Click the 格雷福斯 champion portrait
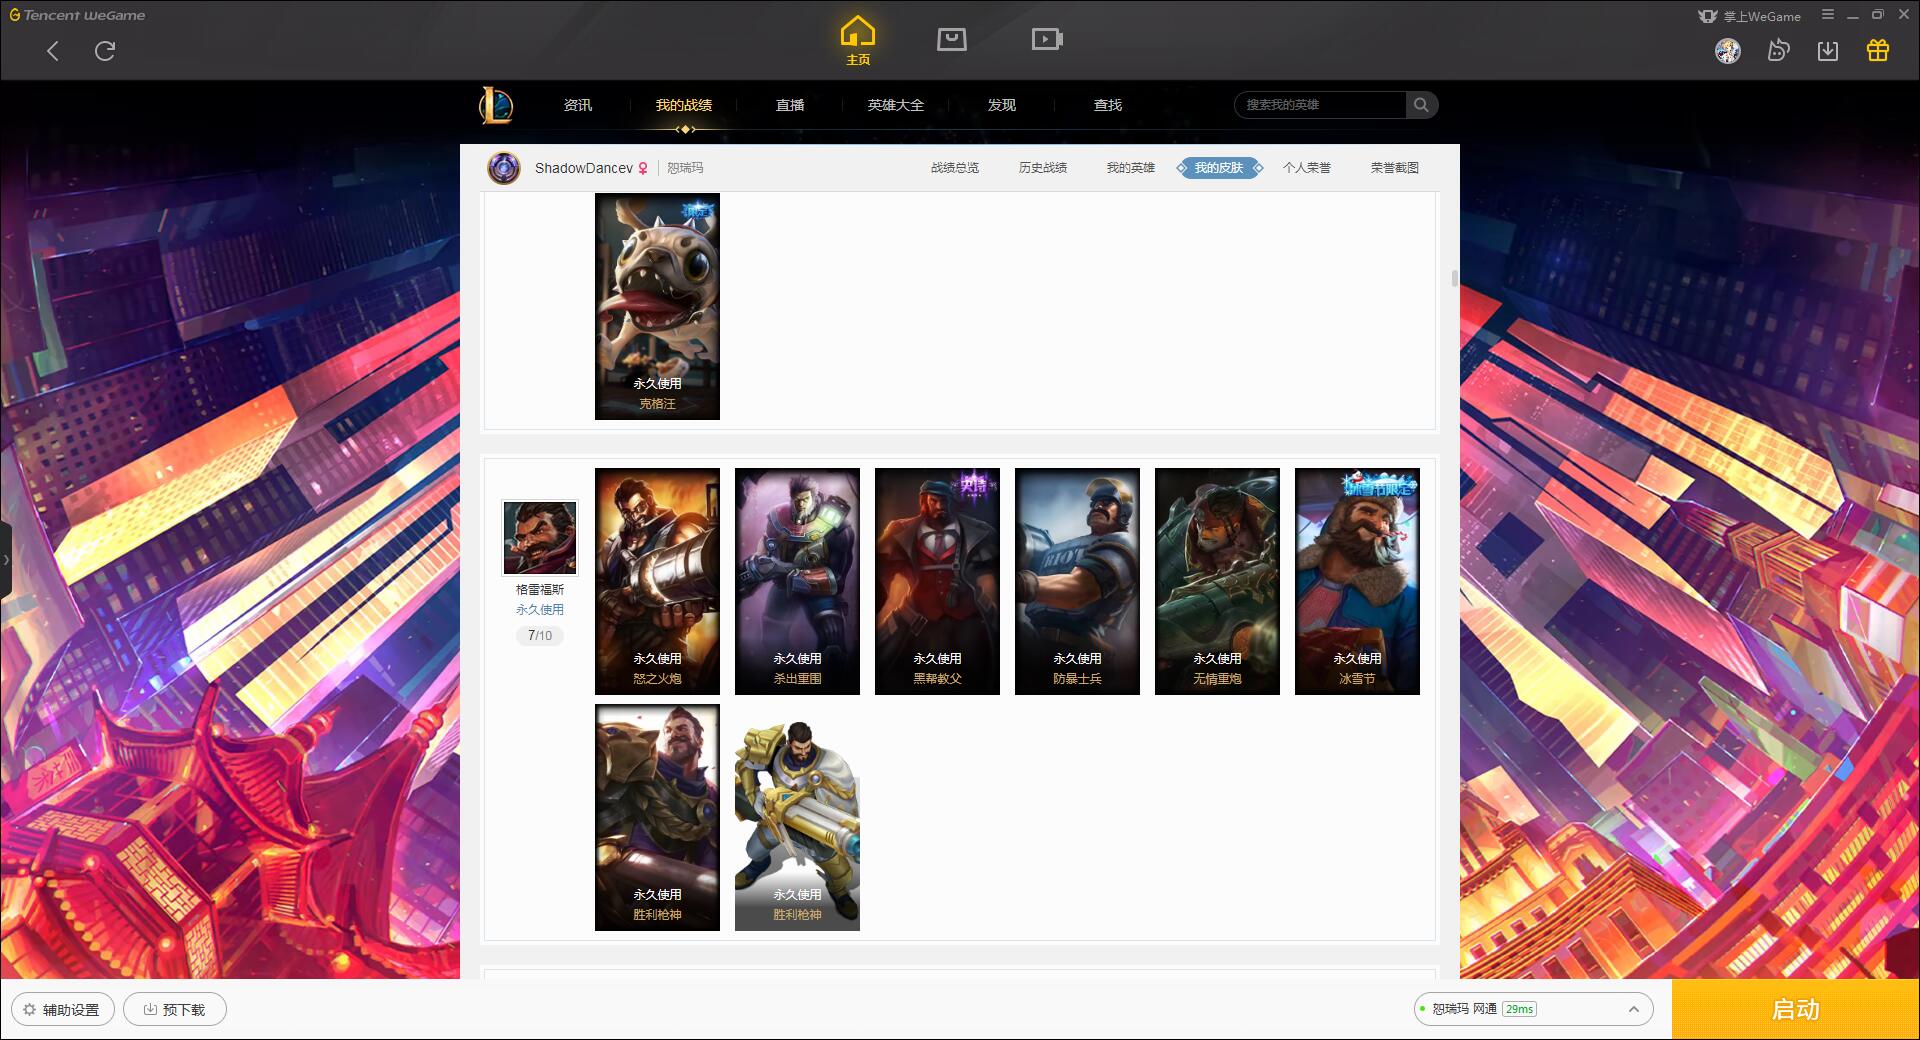This screenshot has width=1920, height=1040. pos(540,538)
